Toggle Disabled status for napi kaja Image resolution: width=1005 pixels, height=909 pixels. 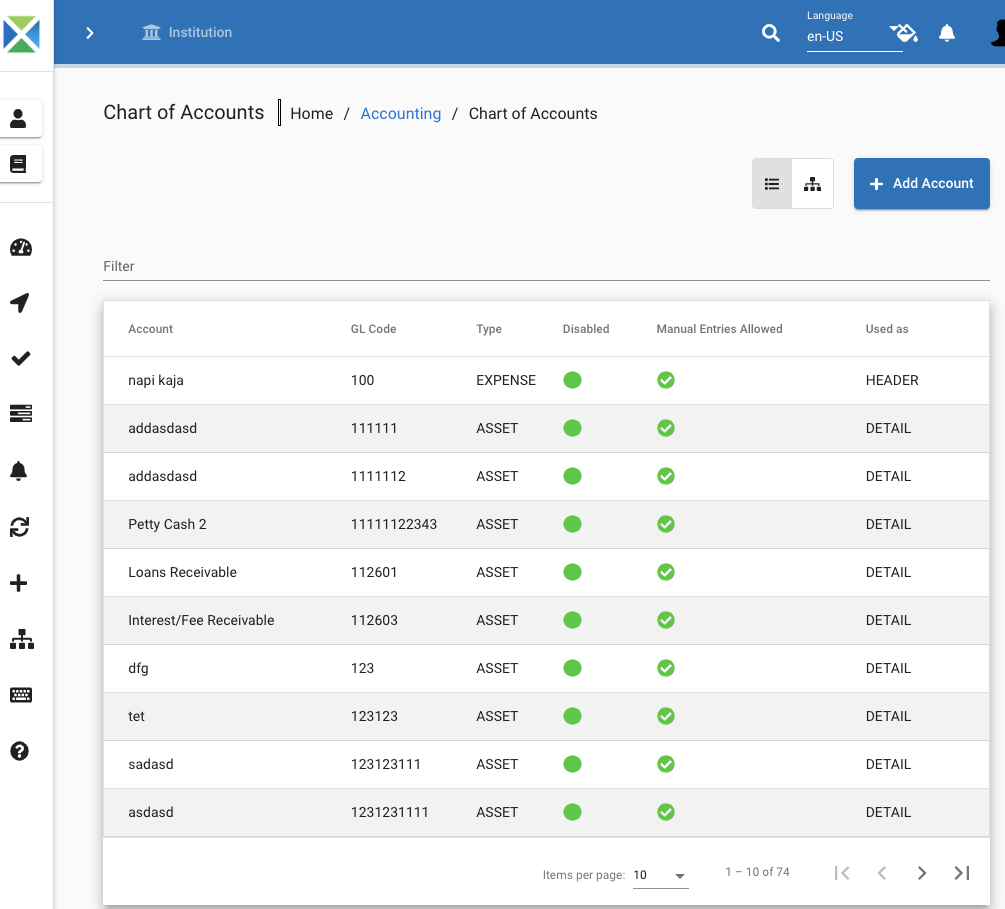[572, 380]
